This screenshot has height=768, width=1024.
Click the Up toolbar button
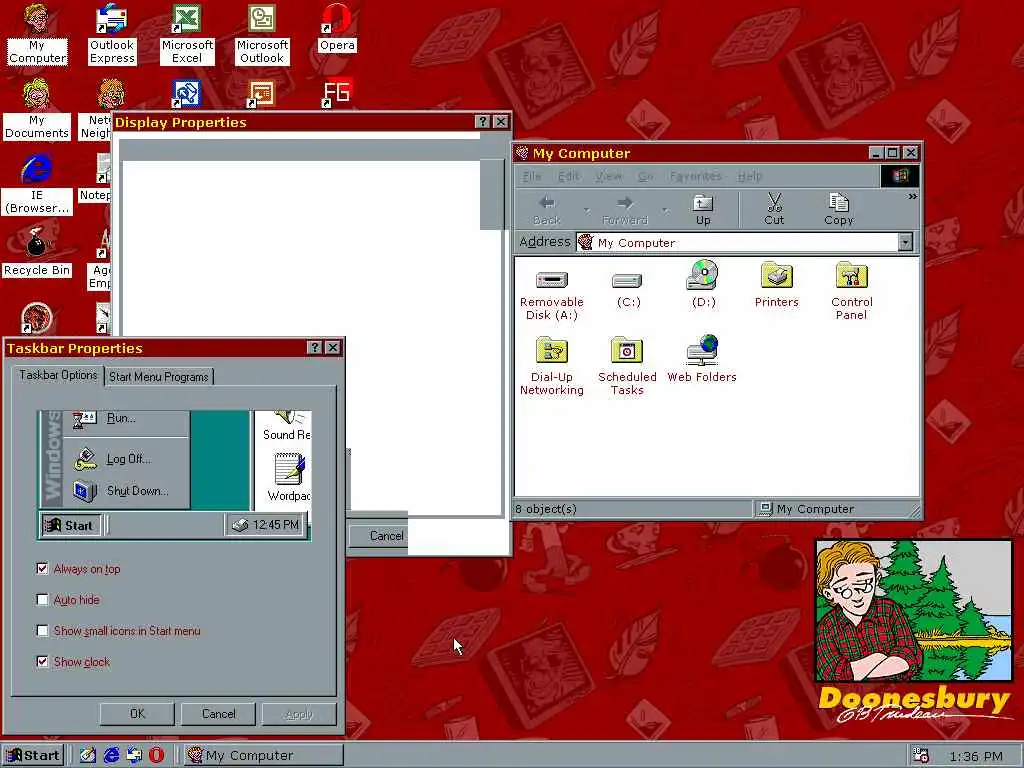(x=703, y=209)
